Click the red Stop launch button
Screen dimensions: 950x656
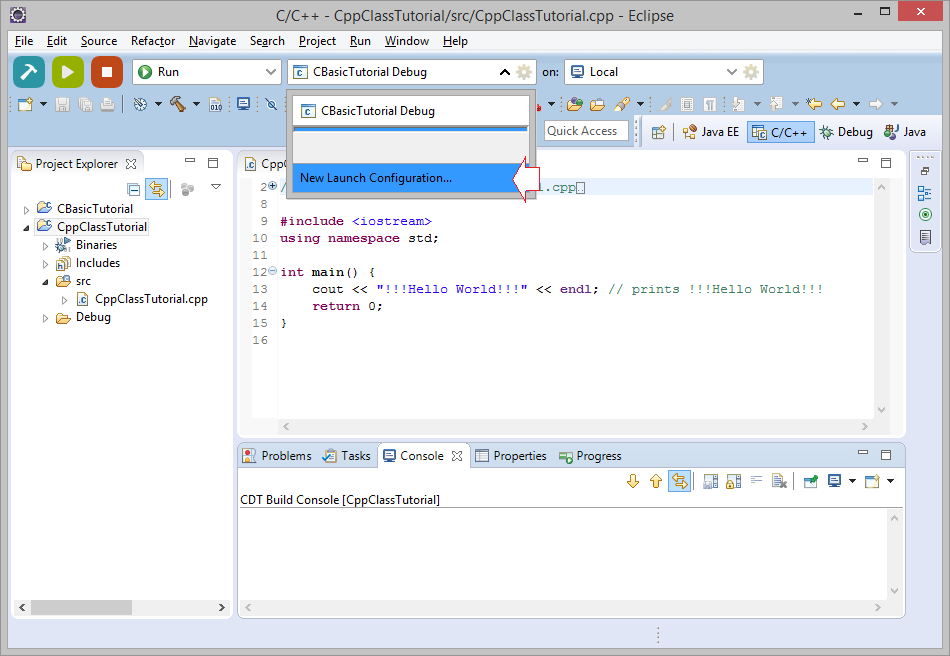(x=107, y=72)
